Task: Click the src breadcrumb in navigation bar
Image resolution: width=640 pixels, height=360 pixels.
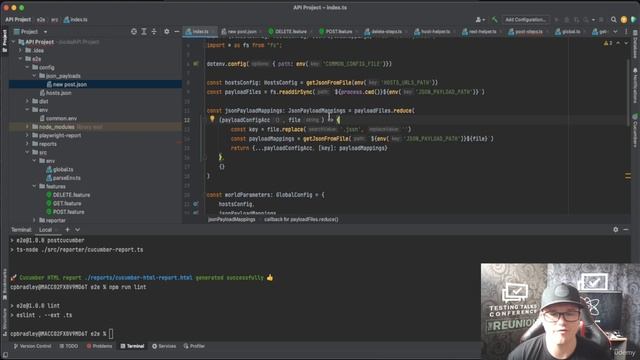Action: click(54, 20)
